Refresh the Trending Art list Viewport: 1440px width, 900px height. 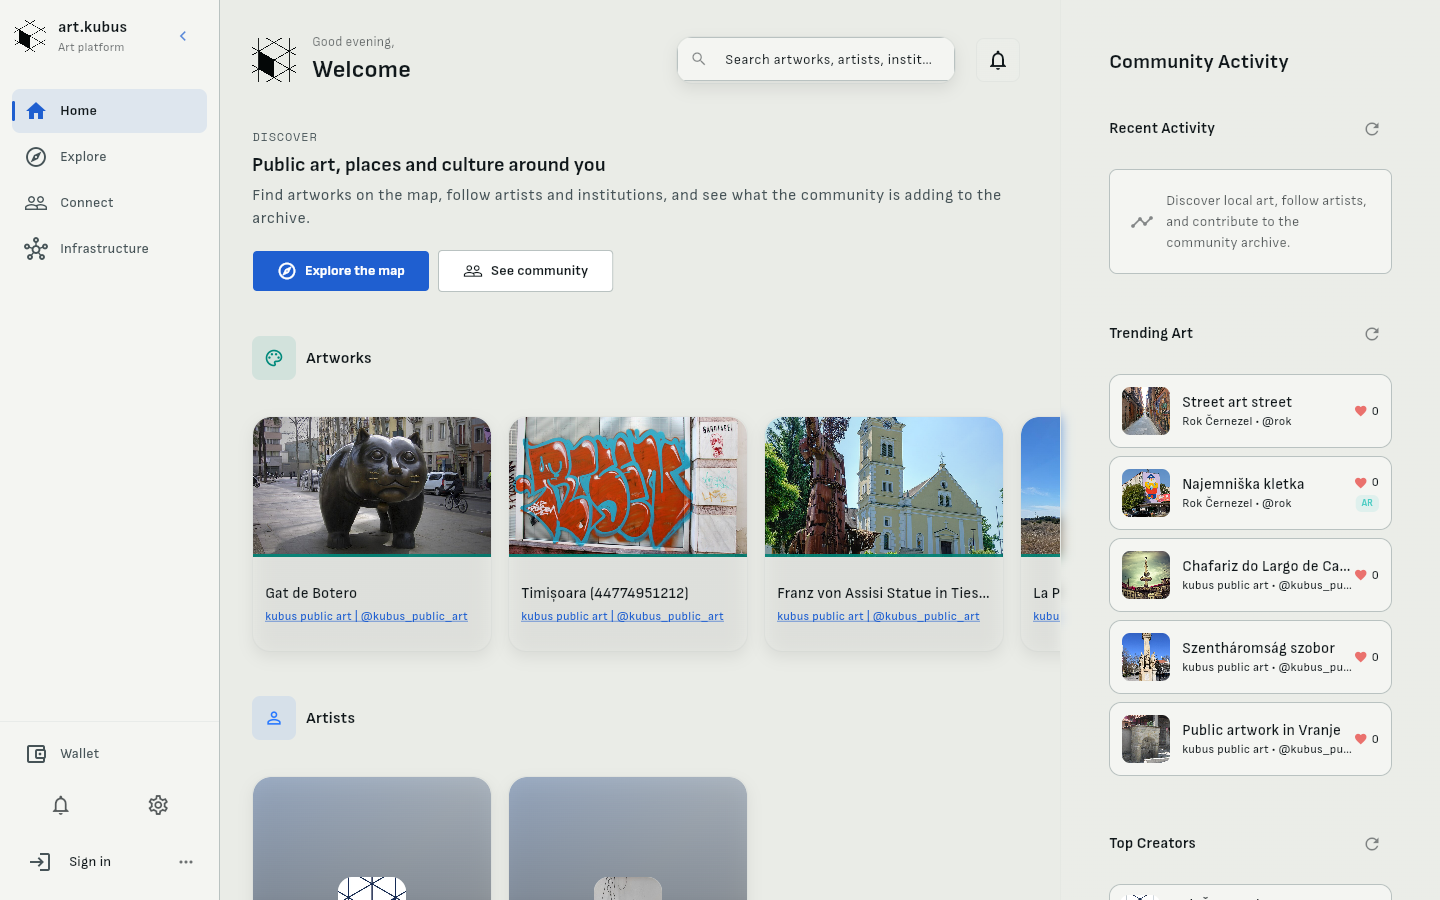click(1372, 334)
